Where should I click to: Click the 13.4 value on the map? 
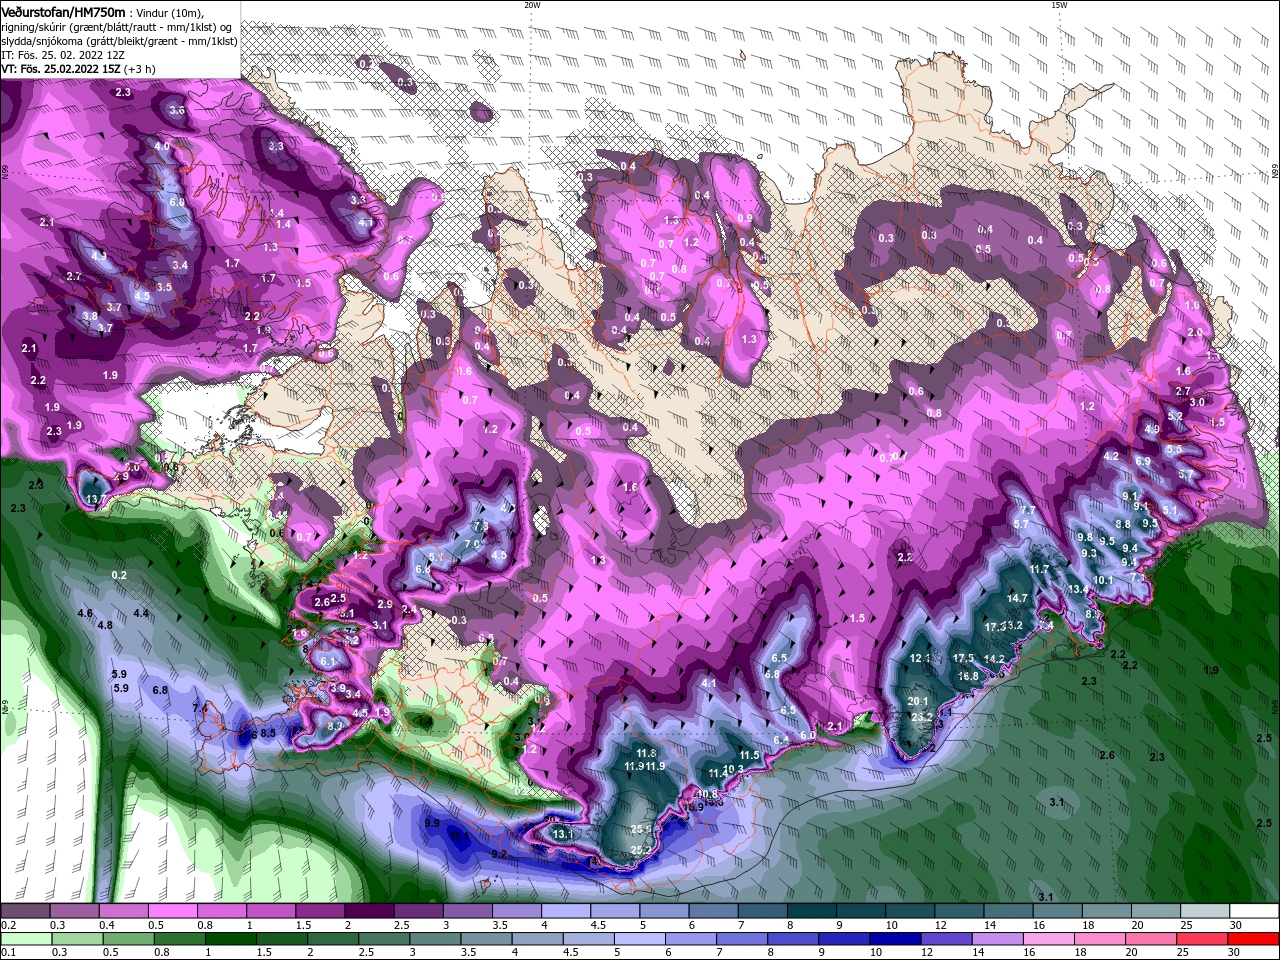point(1078,589)
